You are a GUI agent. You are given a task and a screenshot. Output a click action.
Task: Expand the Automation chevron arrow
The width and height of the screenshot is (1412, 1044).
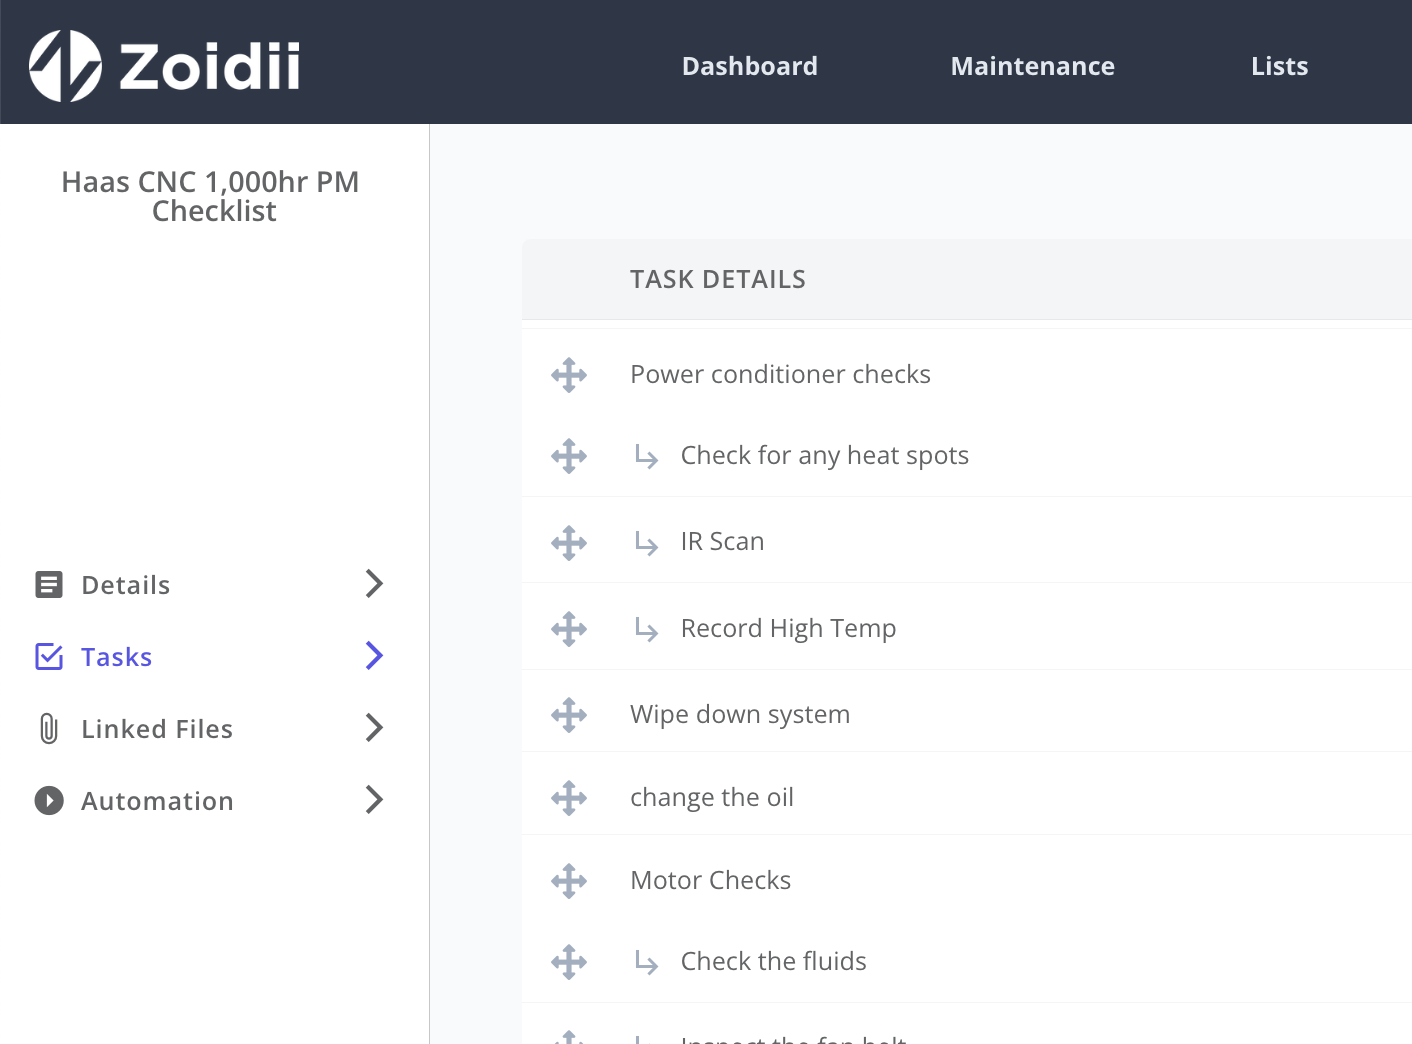[374, 799]
